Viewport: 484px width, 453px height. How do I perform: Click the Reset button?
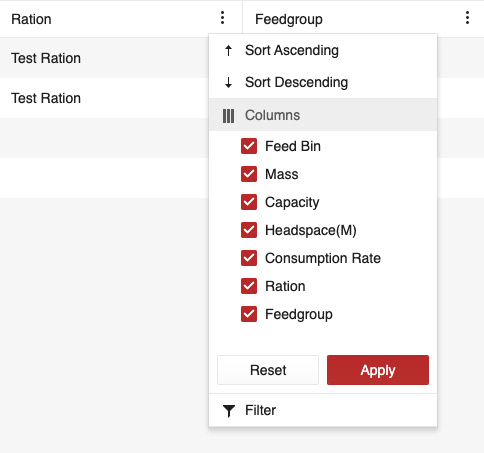[x=268, y=370]
